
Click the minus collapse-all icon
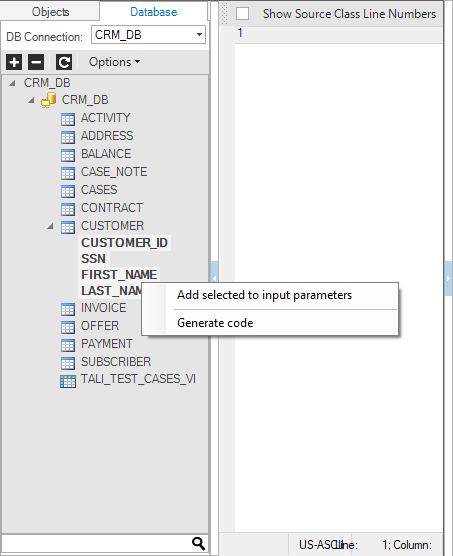tap(36, 62)
